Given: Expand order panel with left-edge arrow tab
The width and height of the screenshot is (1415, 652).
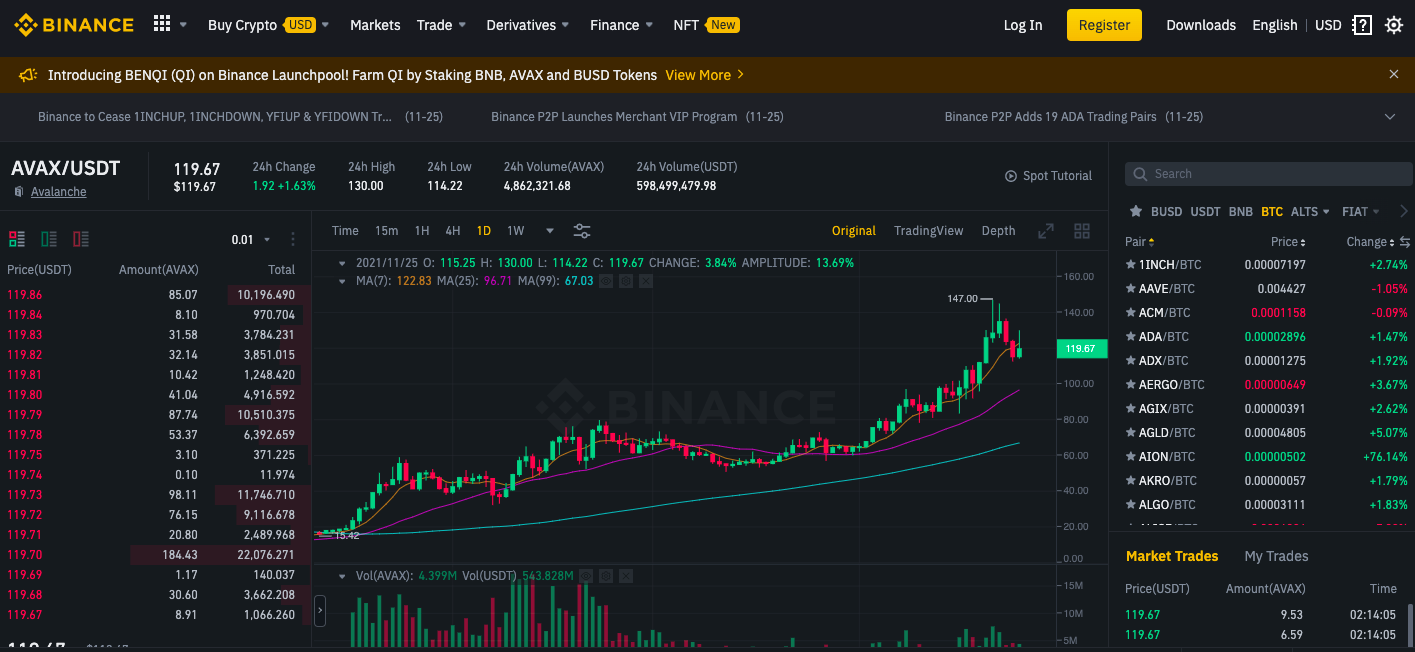Looking at the screenshot, I should pos(320,609).
